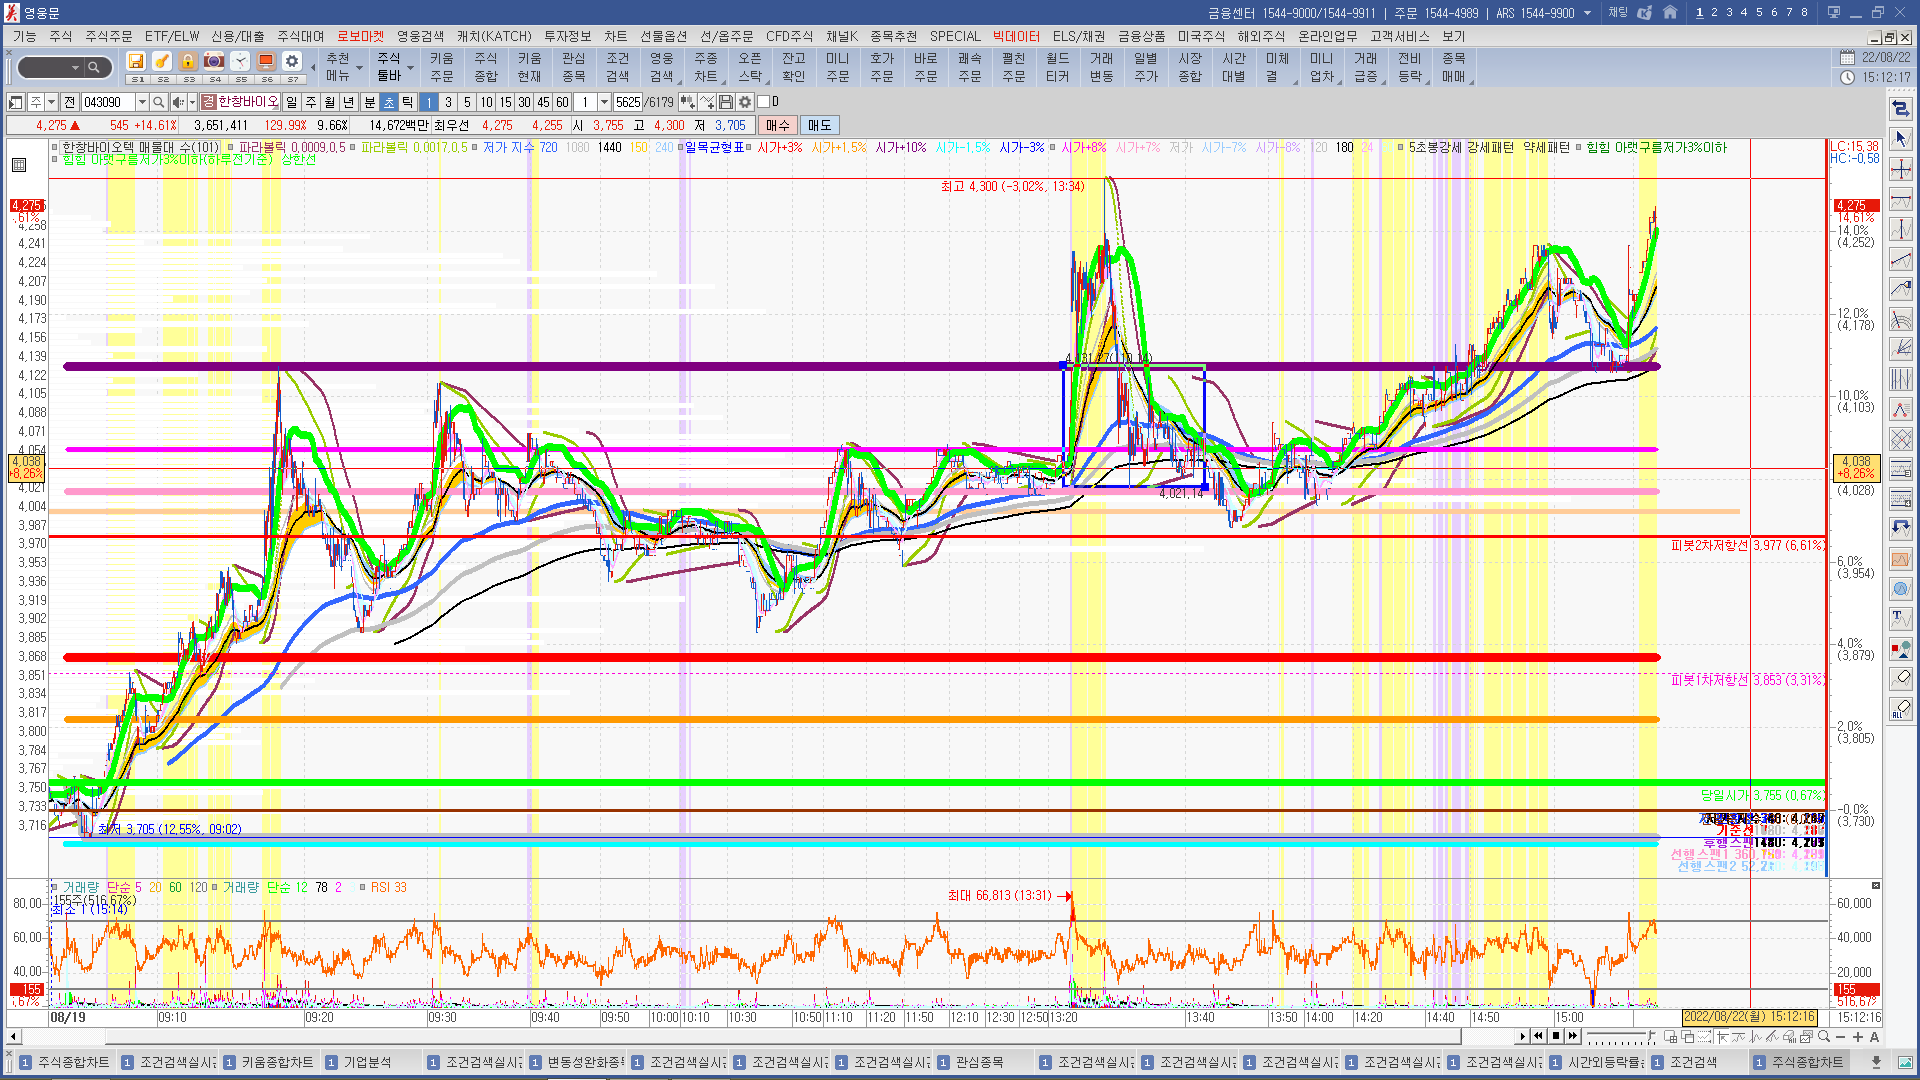The height and width of the screenshot is (1080, 1920).
Task: Expand the 추천메뉴 dropdown
Action: coord(359,68)
